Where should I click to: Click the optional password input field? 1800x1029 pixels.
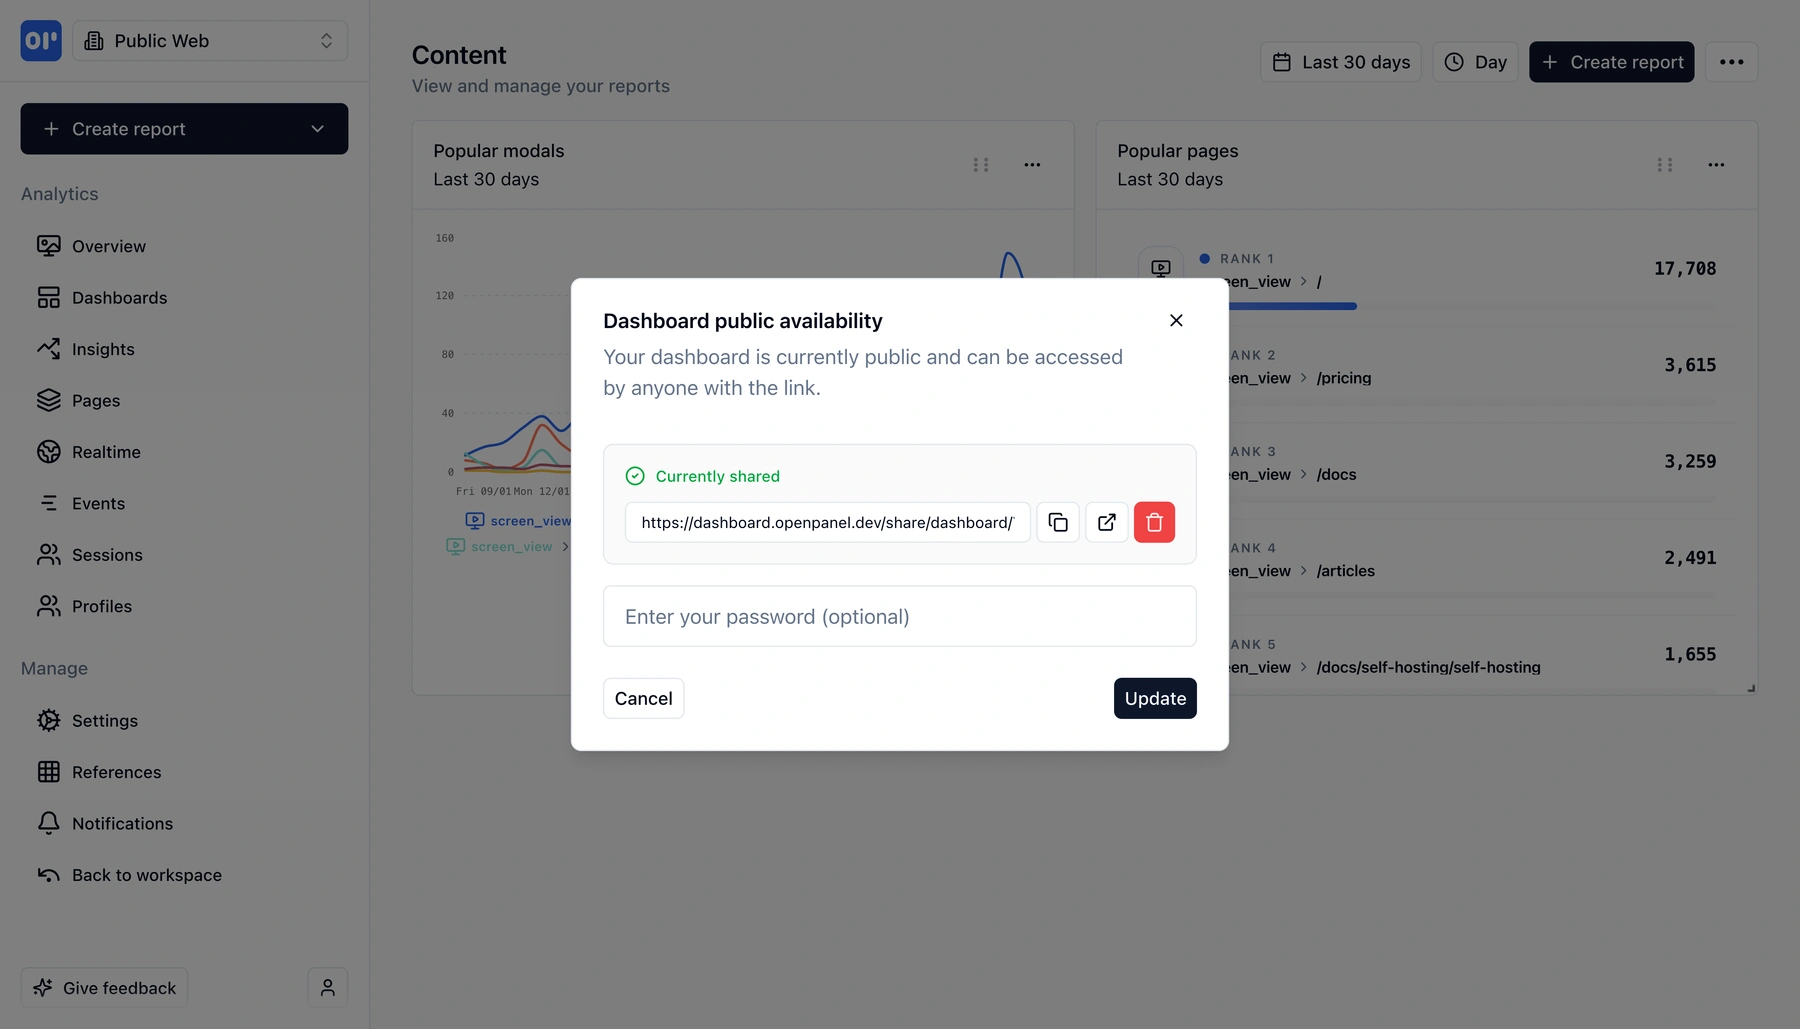(898, 616)
